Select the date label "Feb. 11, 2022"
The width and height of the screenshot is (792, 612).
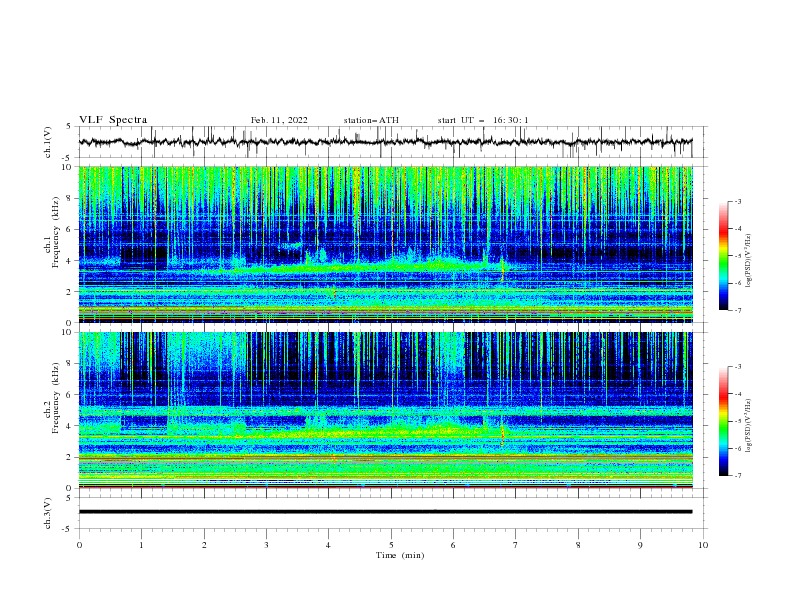tap(279, 120)
